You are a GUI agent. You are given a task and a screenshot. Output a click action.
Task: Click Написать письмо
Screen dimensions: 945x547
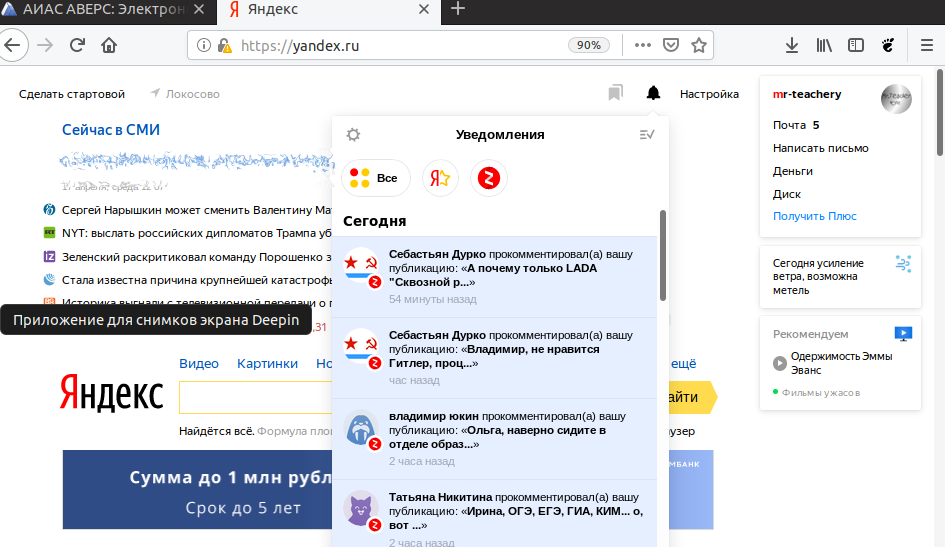point(820,148)
